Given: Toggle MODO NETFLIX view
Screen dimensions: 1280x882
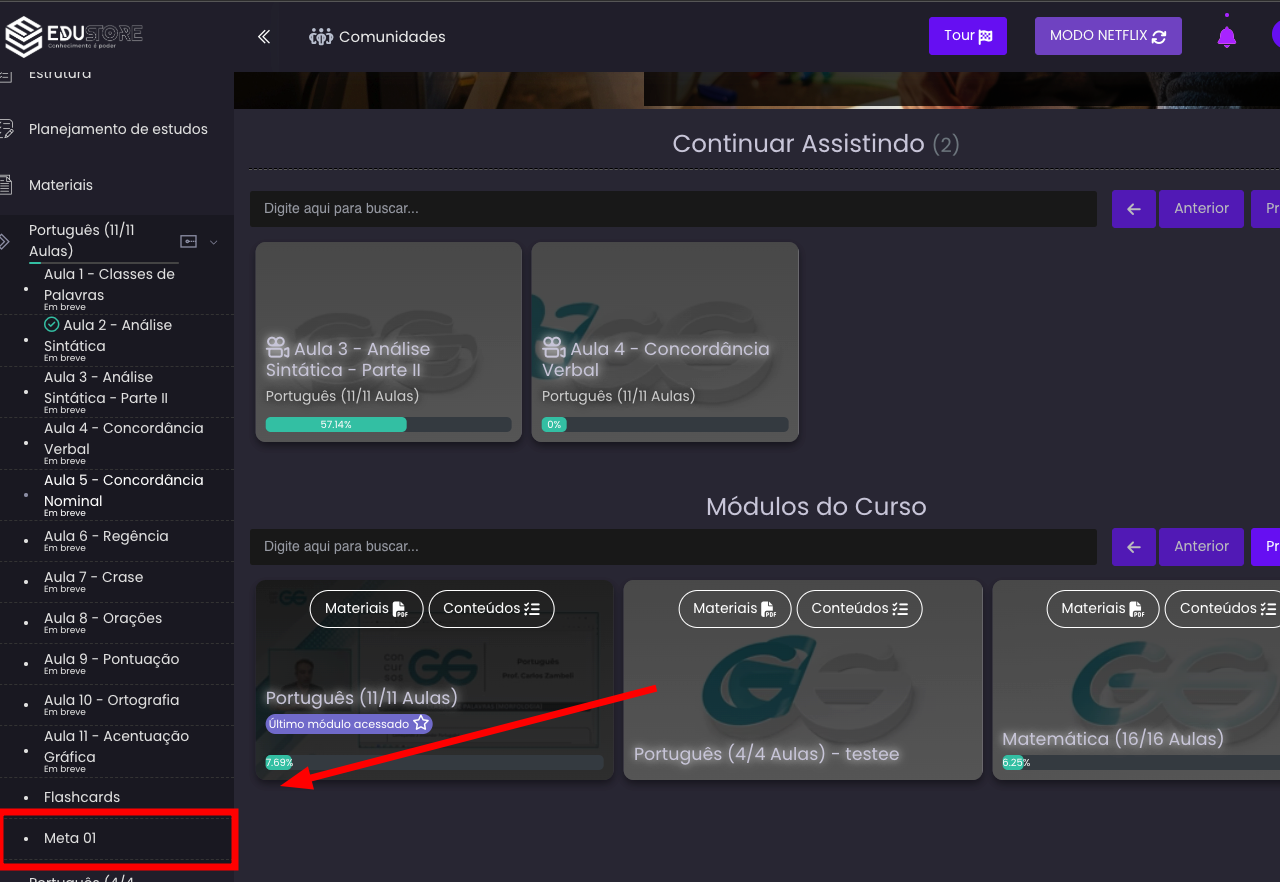Looking at the screenshot, I should tap(1107, 36).
